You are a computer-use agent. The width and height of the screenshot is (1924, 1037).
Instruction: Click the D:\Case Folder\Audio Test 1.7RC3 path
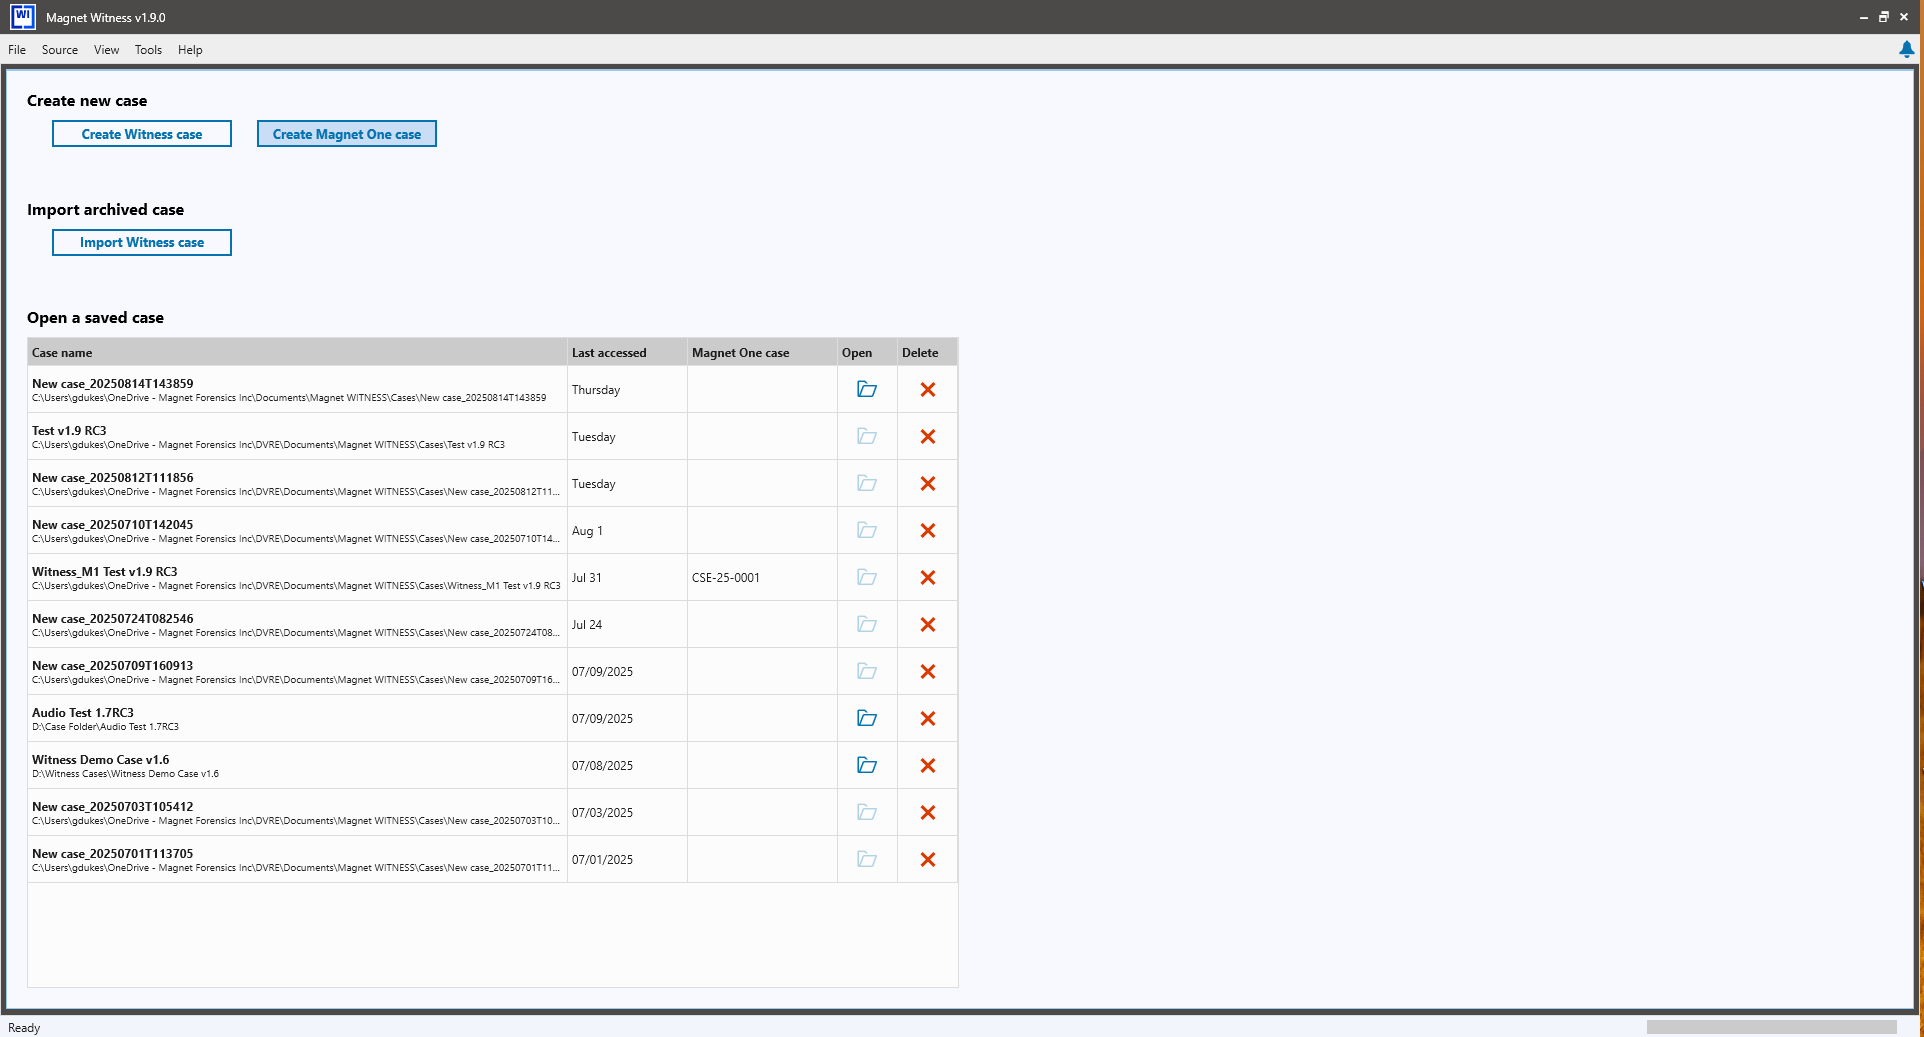[106, 727]
